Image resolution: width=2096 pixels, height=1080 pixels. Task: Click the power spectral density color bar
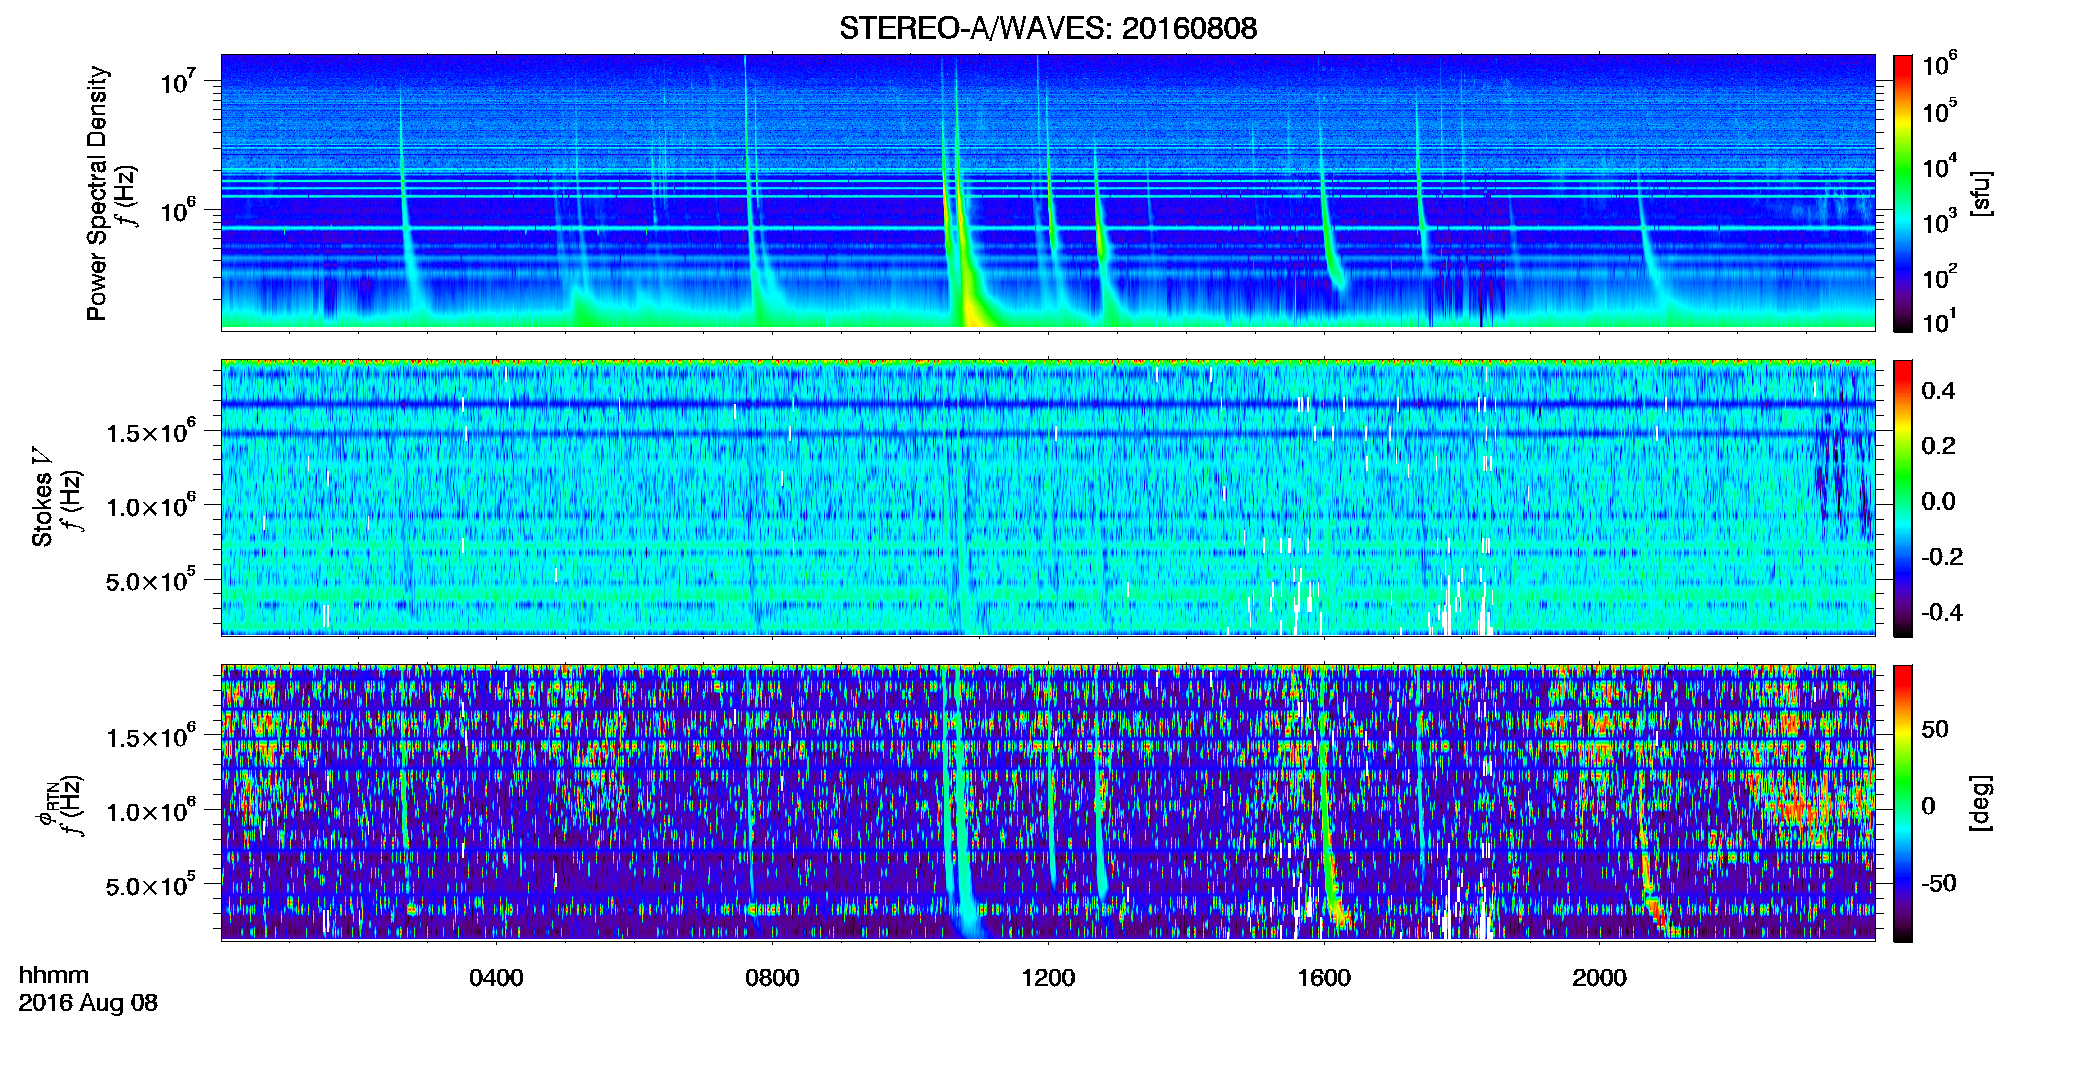point(1903,193)
